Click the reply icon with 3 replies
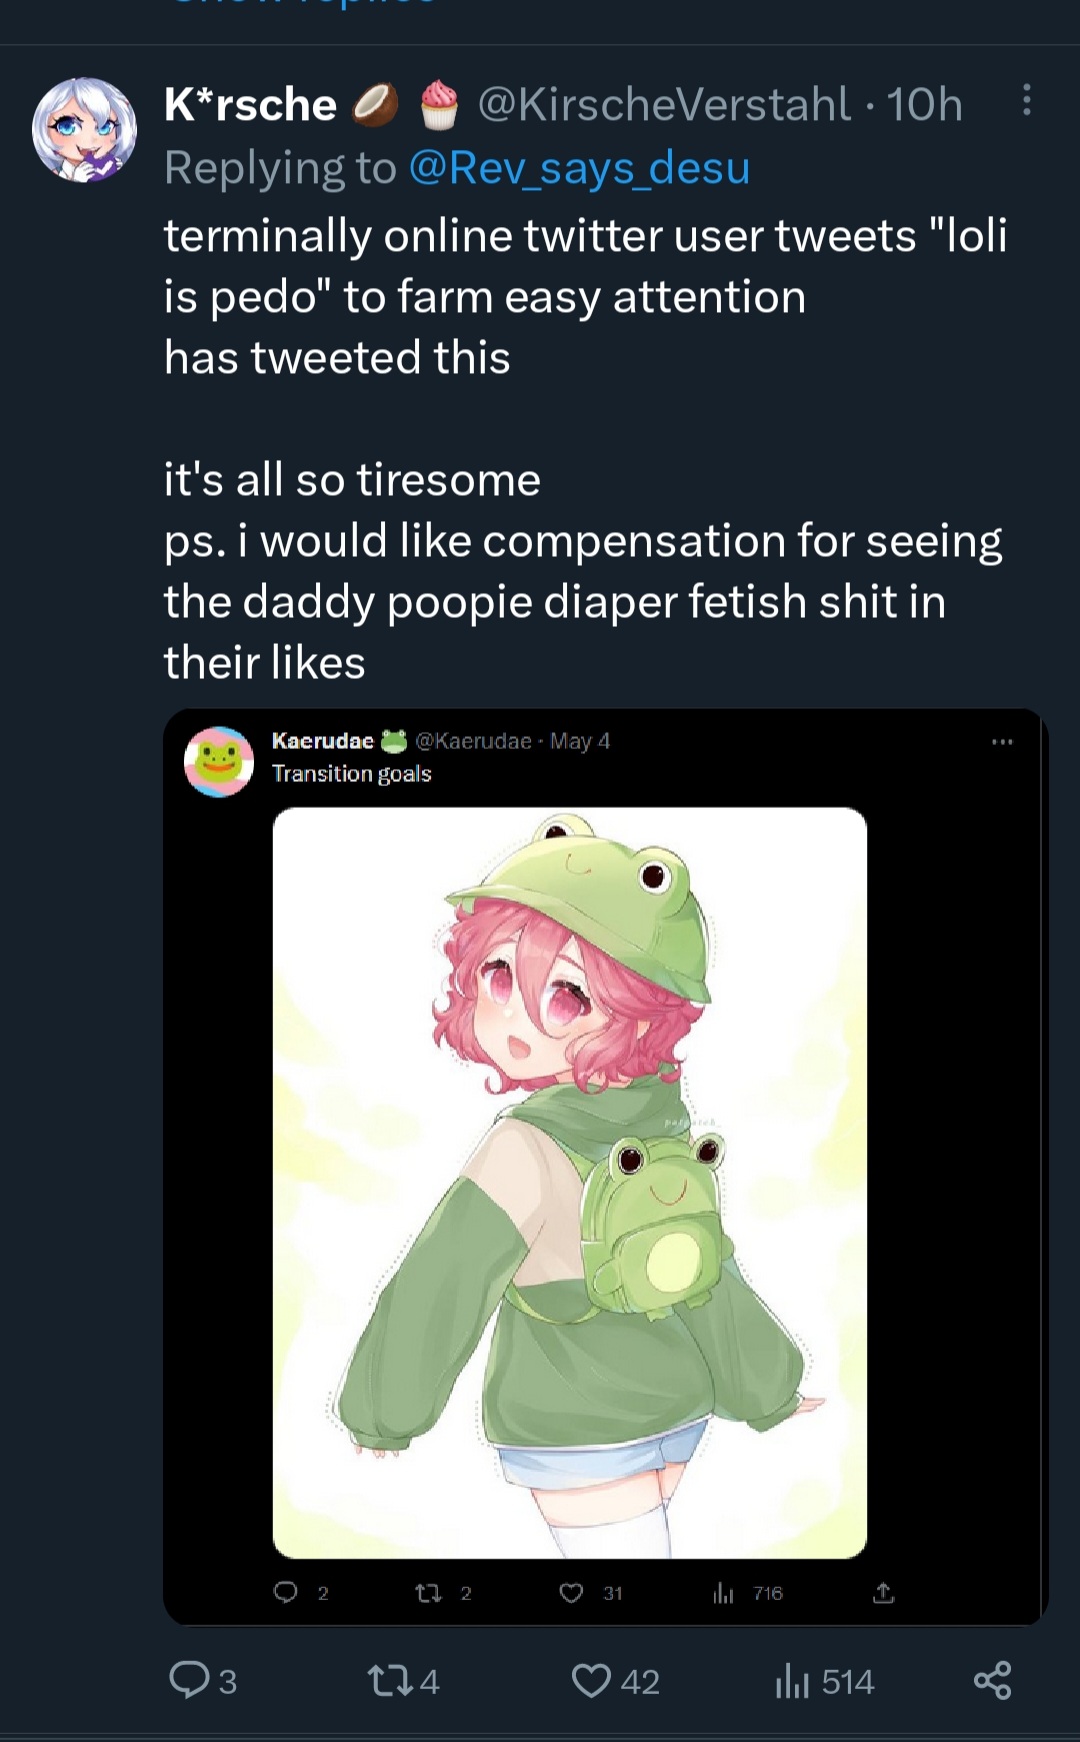The height and width of the screenshot is (1742, 1080). point(203,1680)
